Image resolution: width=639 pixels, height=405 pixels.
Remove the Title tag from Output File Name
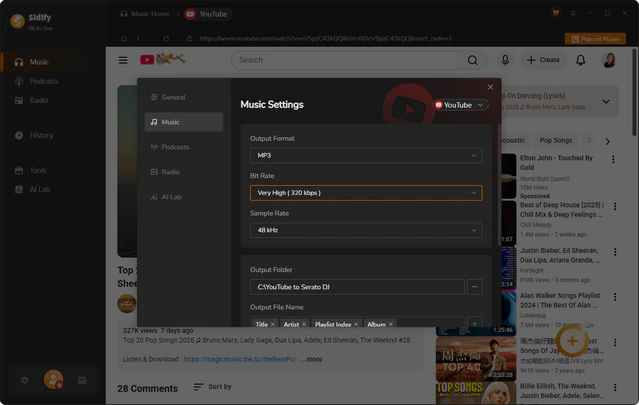[x=273, y=324]
